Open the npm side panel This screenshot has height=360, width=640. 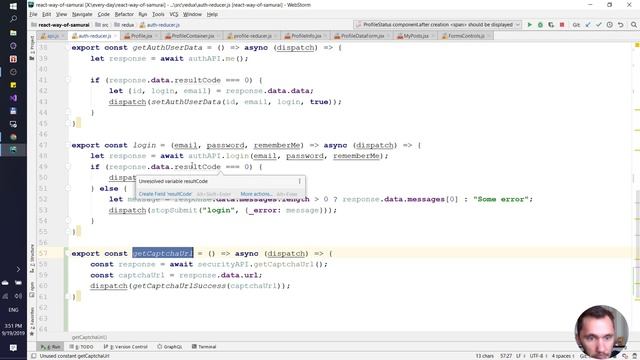click(x=32, y=289)
